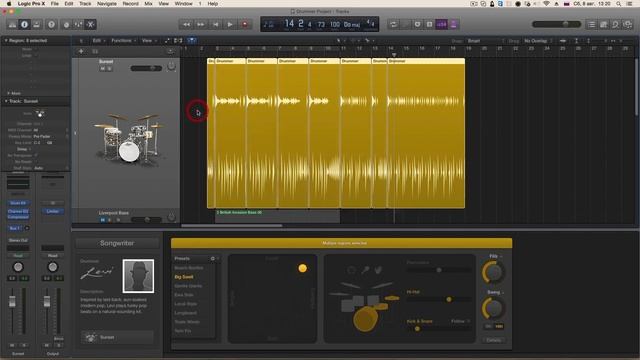Viewport: 640px width, 360px height.
Task: Click duplicate track button
Action: point(95,51)
